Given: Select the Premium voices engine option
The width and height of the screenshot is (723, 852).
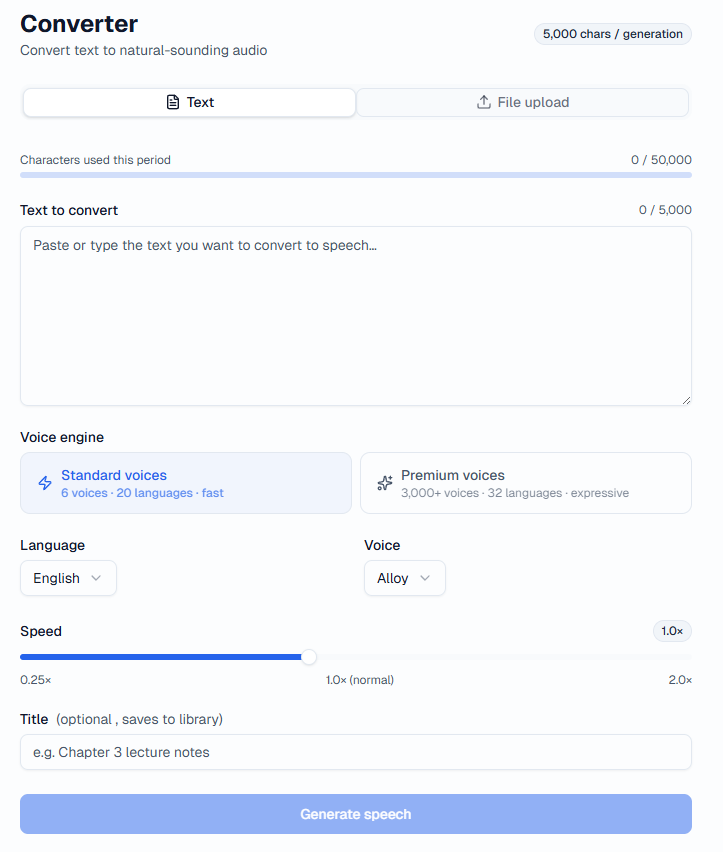Looking at the screenshot, I should 526,483.
